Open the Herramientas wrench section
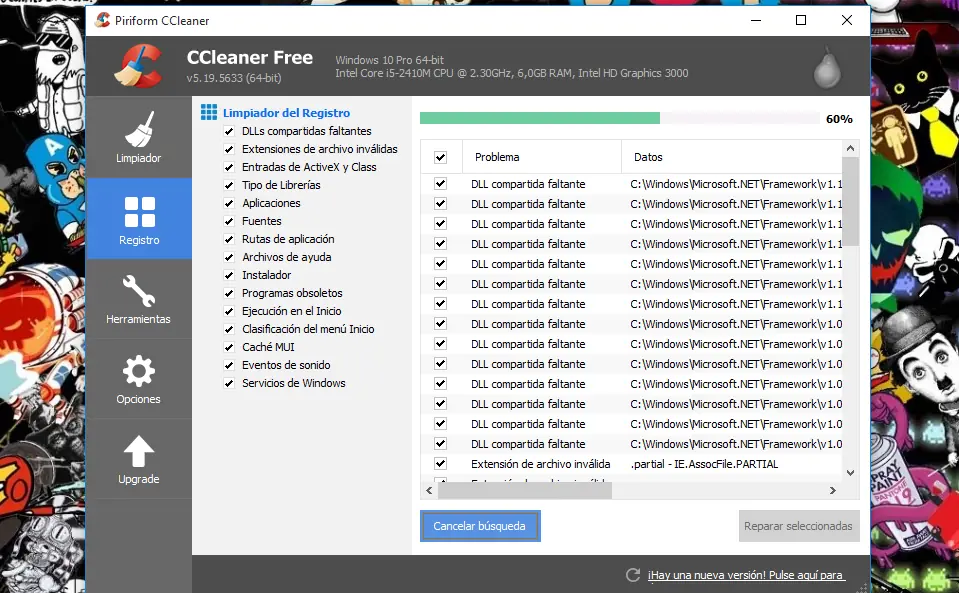 [139, 299]
